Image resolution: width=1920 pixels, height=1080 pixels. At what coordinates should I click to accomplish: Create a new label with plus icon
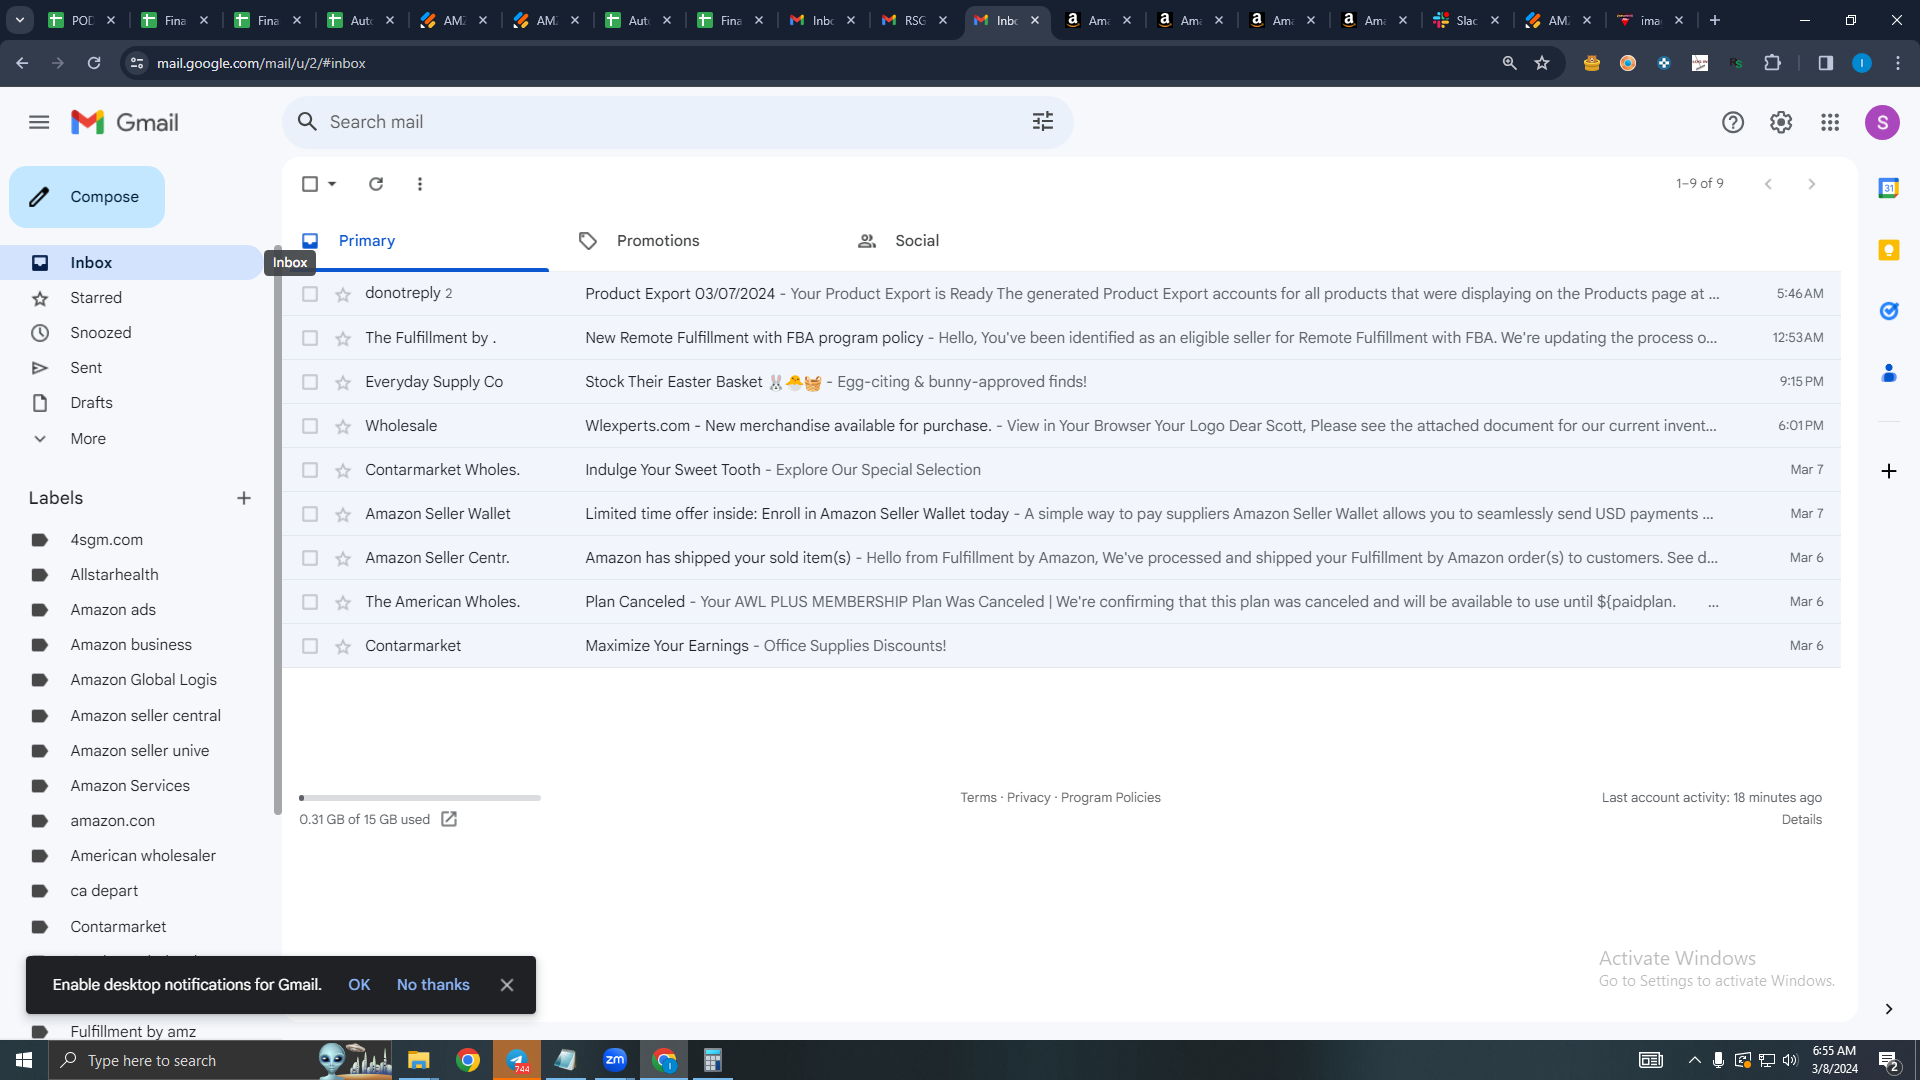coord(244,498)
